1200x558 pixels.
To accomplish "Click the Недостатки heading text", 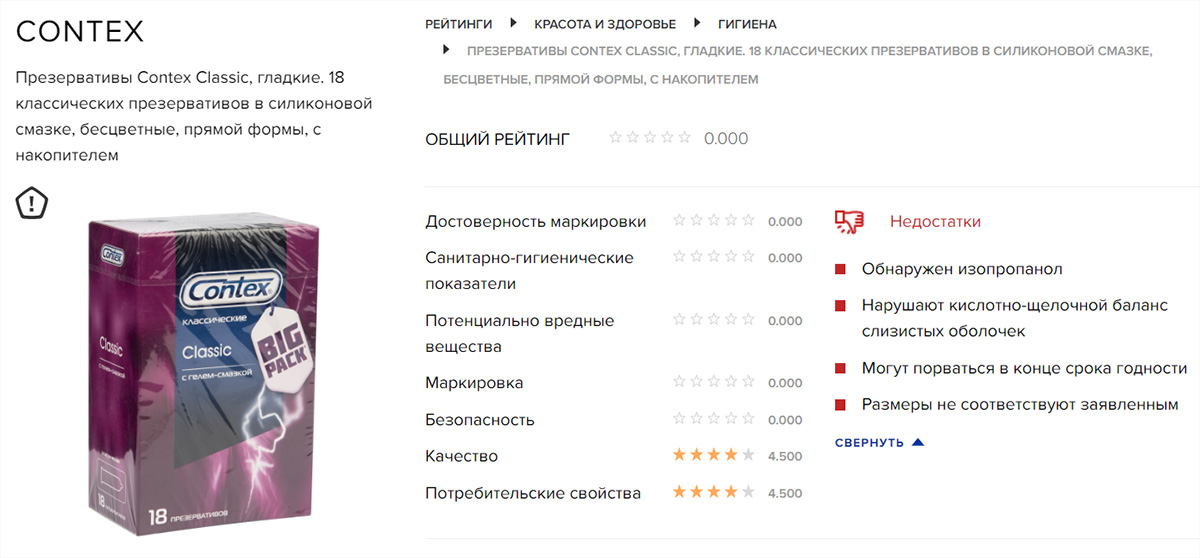I will 935,222.
